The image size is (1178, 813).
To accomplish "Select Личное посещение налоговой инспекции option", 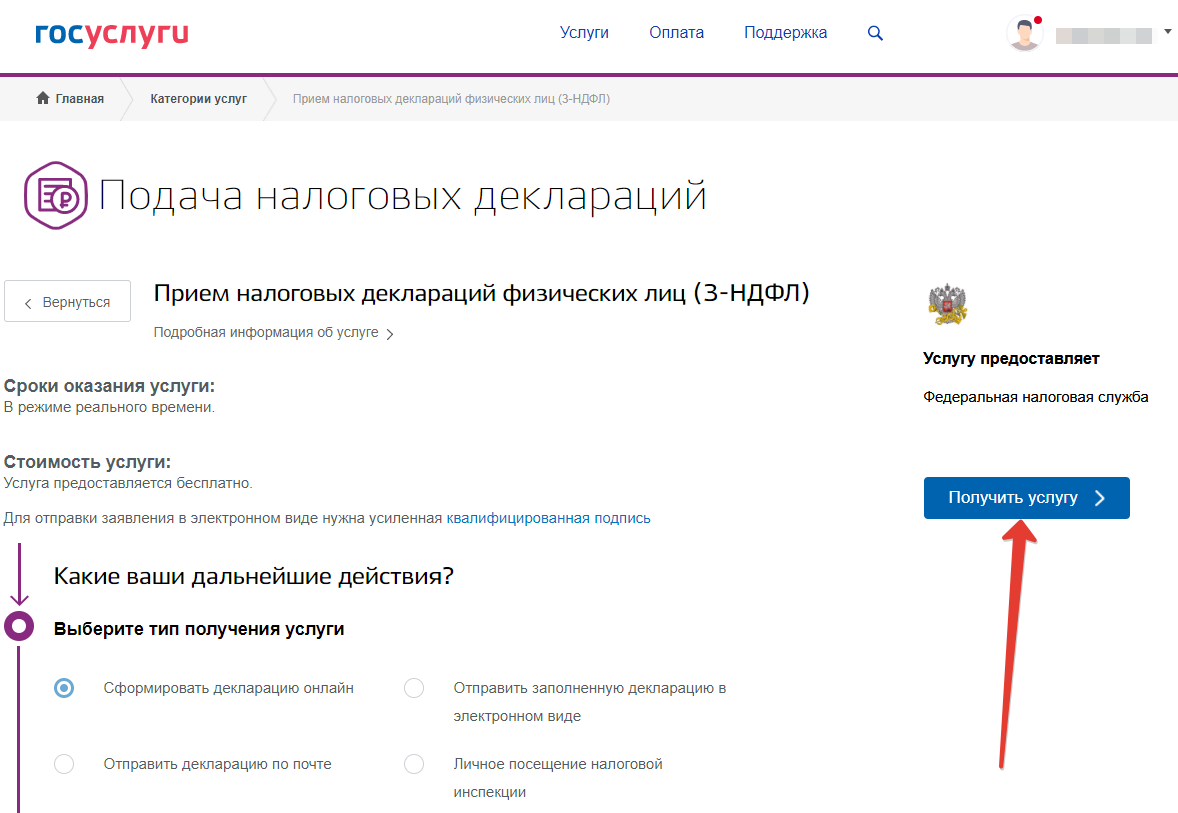I will point(414,763).
